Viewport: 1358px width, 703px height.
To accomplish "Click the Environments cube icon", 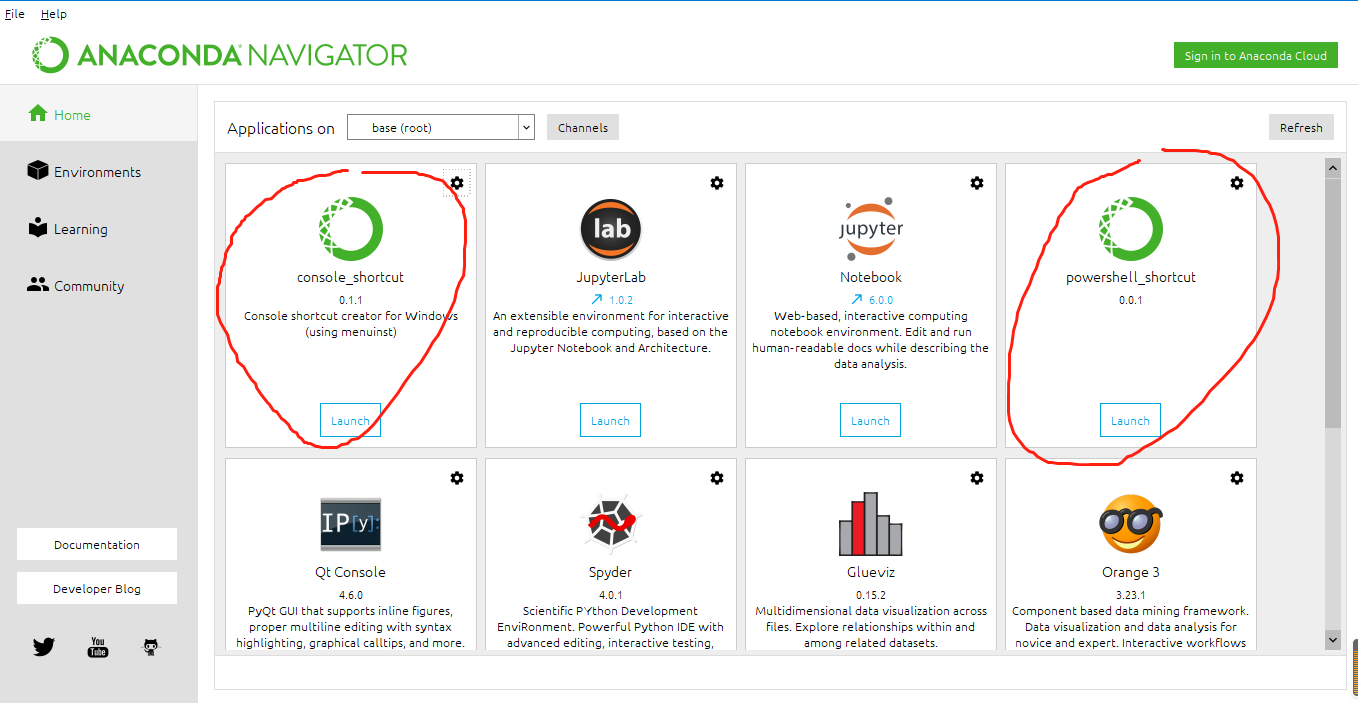I will coord(38,171).
